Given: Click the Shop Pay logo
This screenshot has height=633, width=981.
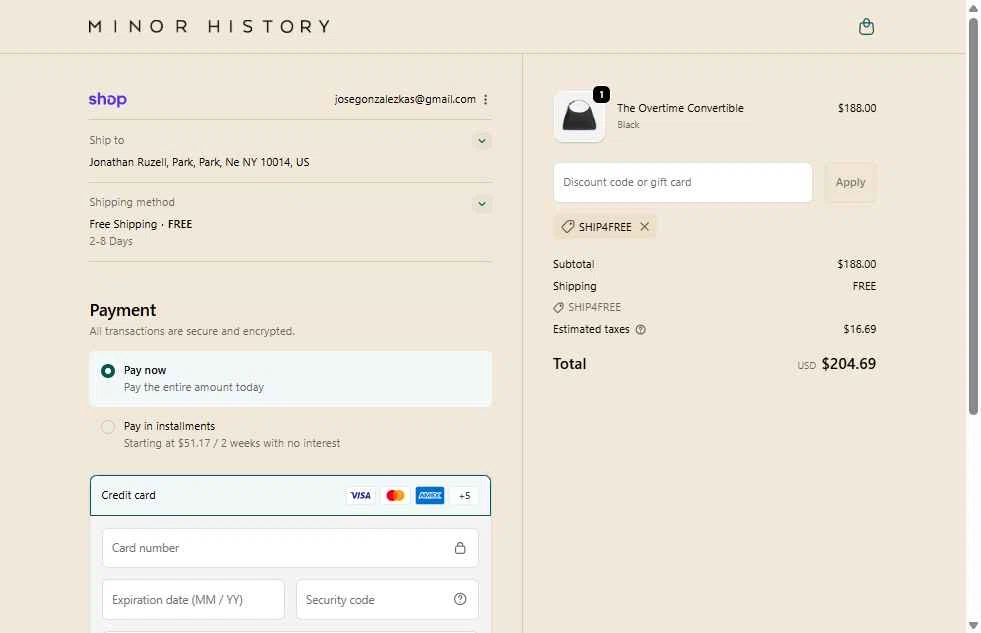Looking at the screenshot, I should pos(108,99).
